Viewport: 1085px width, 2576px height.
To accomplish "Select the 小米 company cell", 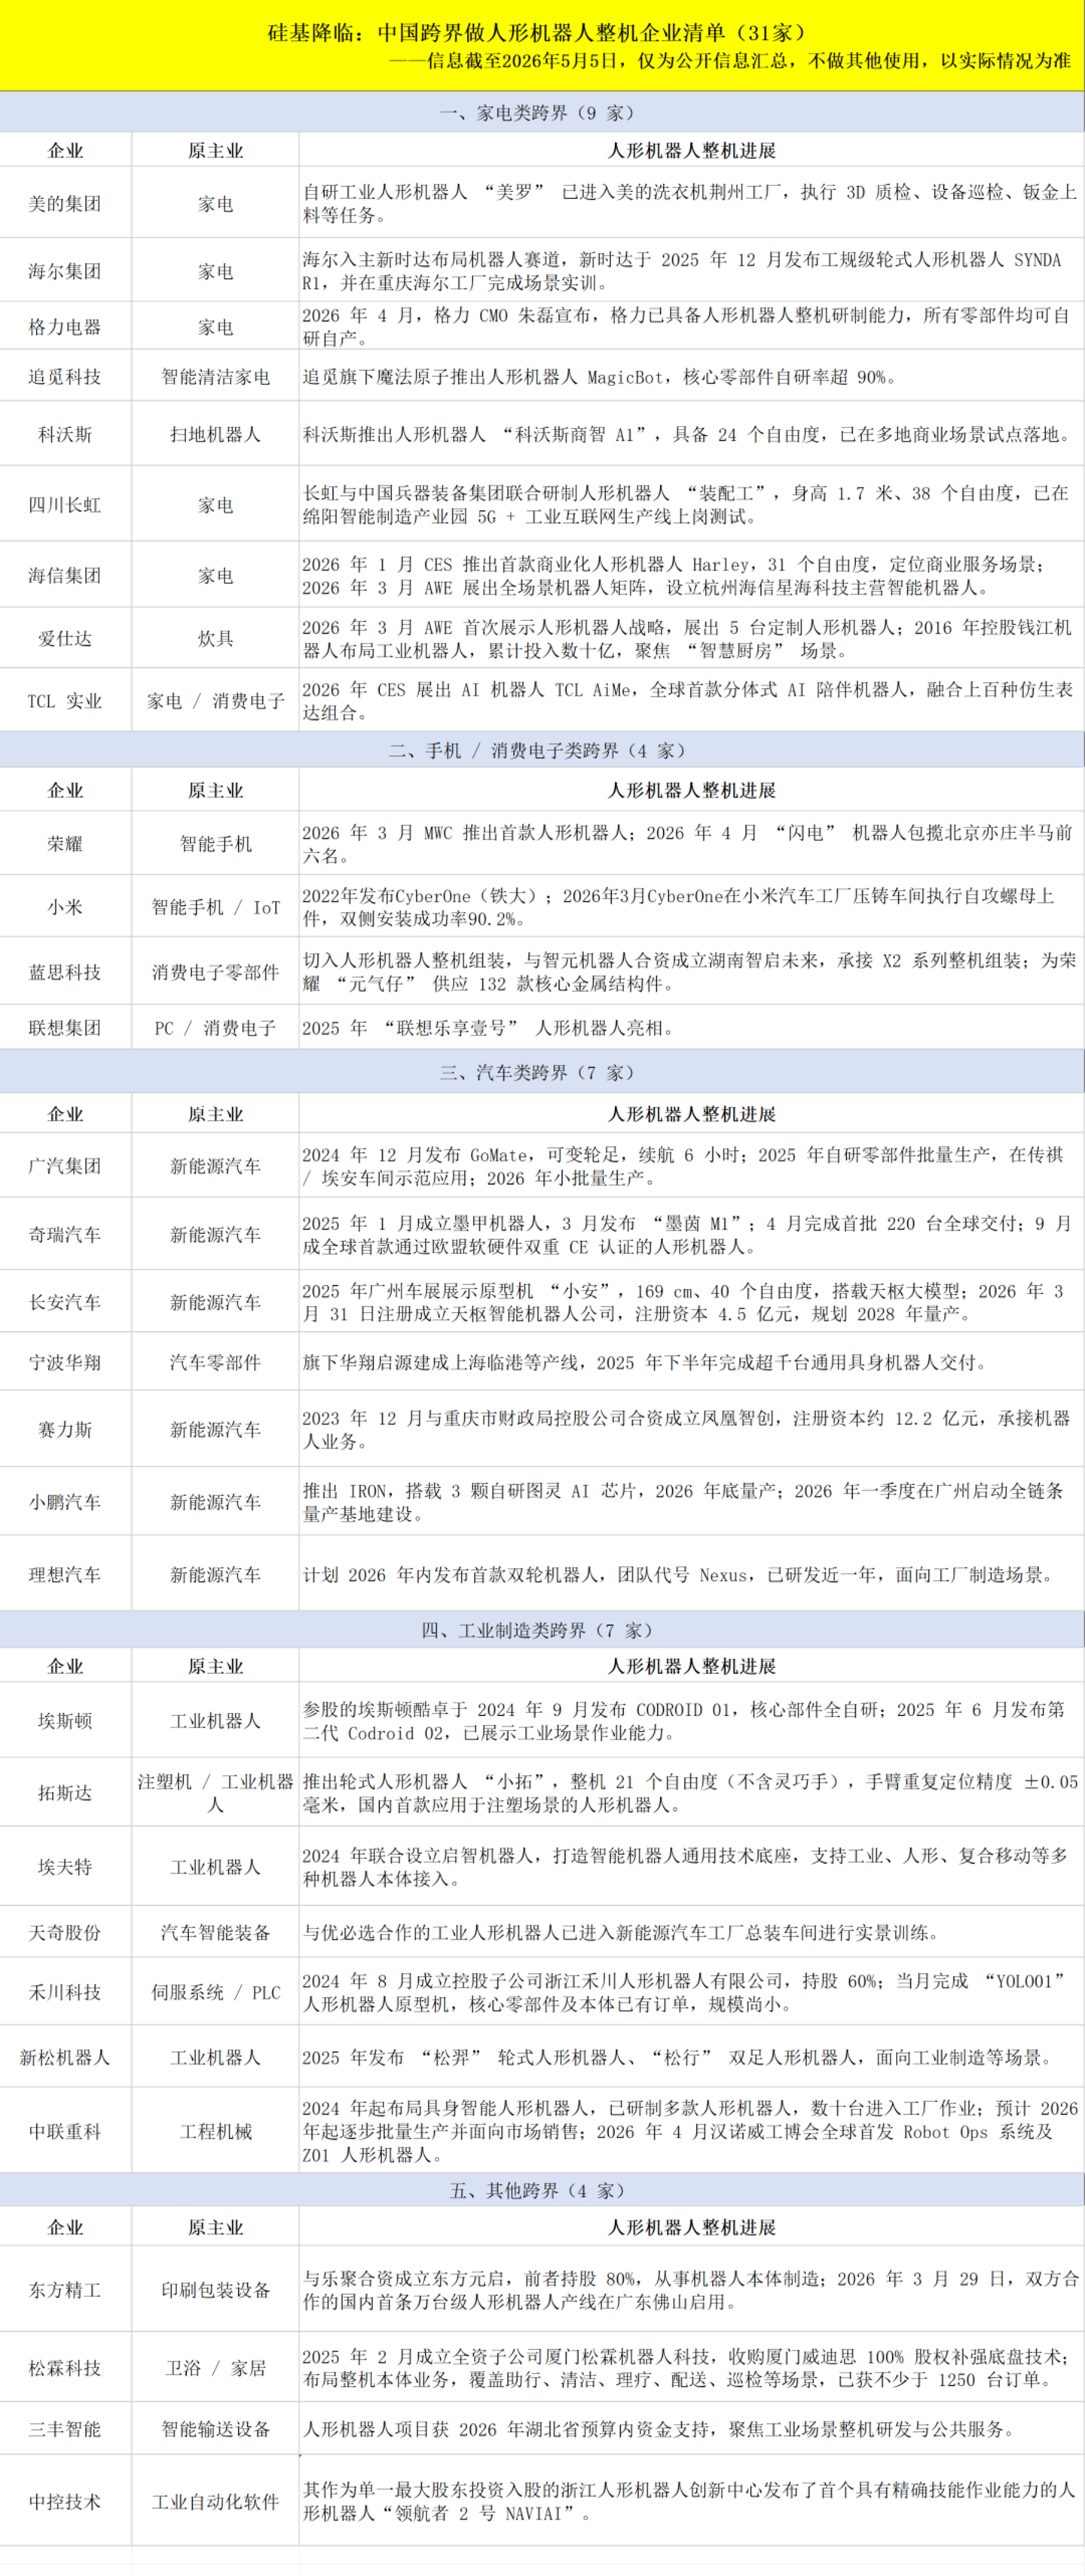I will 65,907.
